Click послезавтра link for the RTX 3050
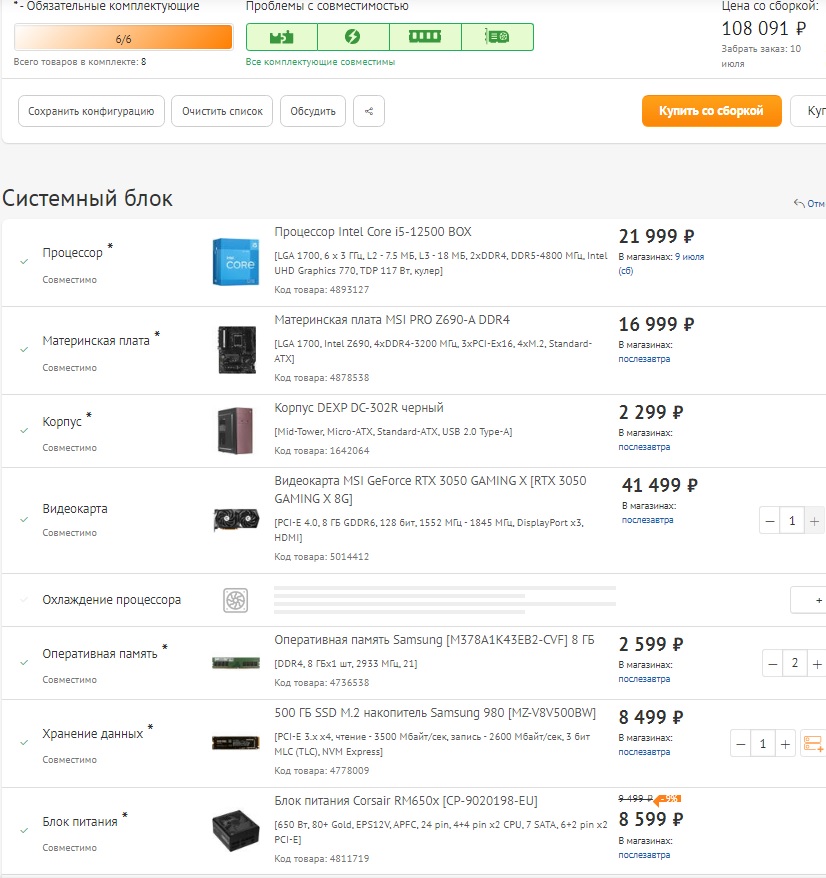Viewport: 826px width, 878px height. tap(647, 520)
